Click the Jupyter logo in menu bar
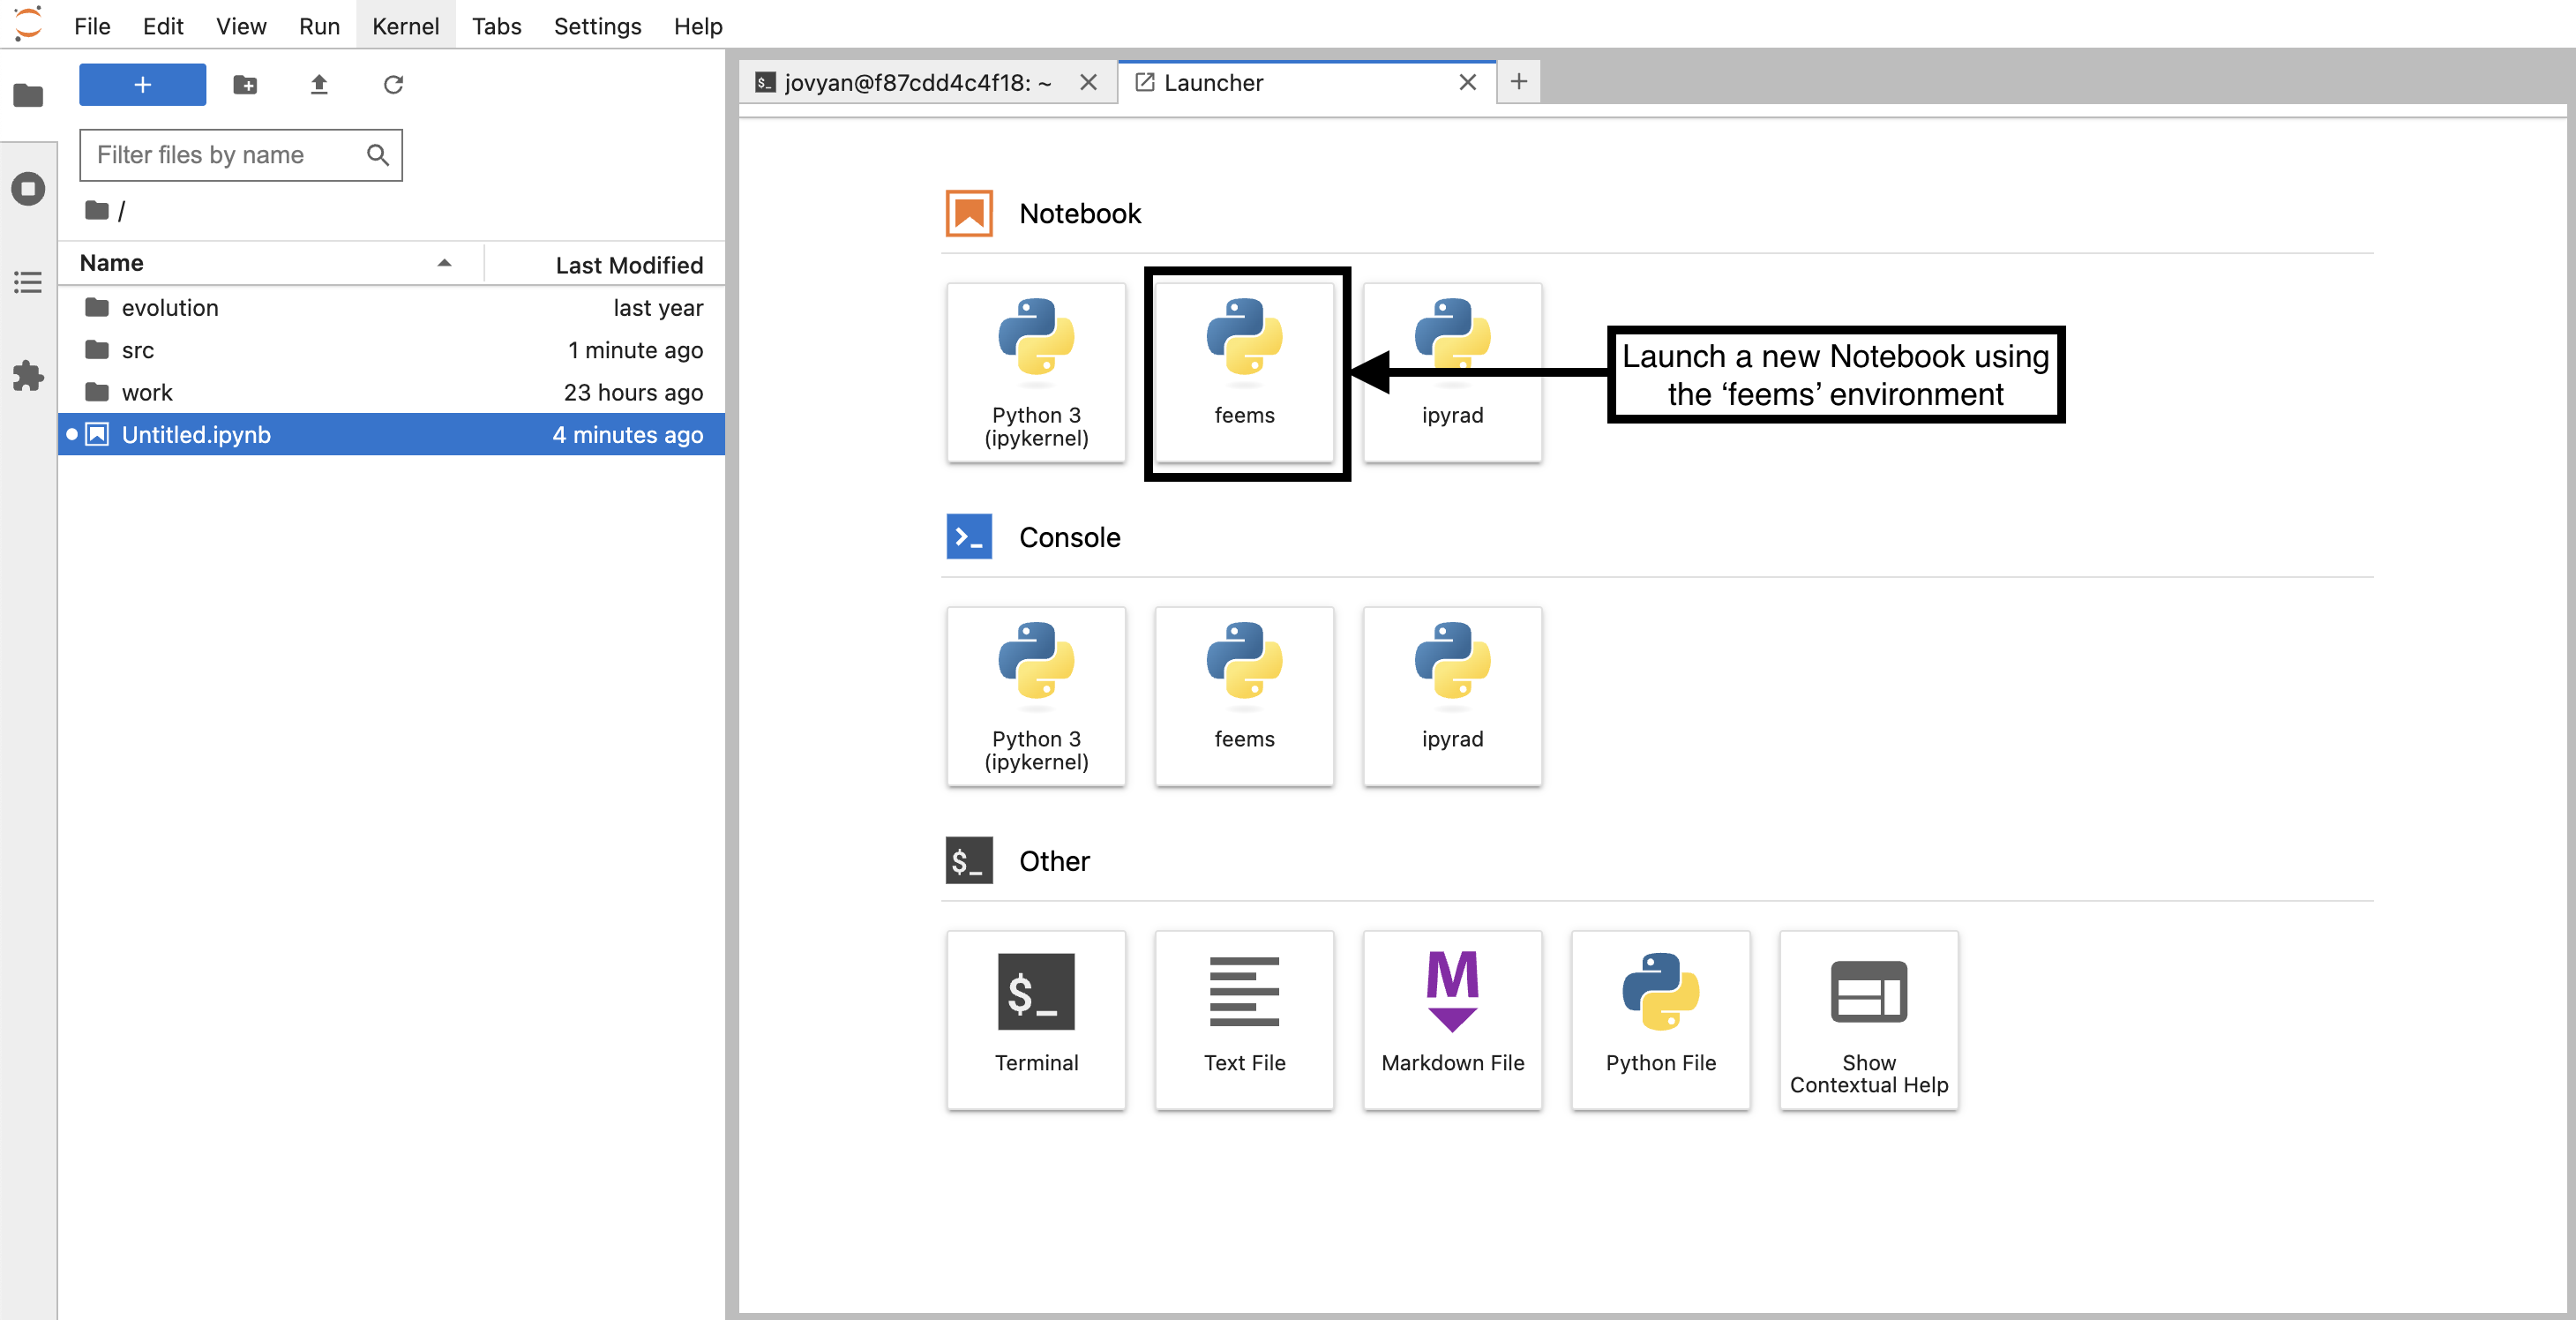 pos(28,24)
